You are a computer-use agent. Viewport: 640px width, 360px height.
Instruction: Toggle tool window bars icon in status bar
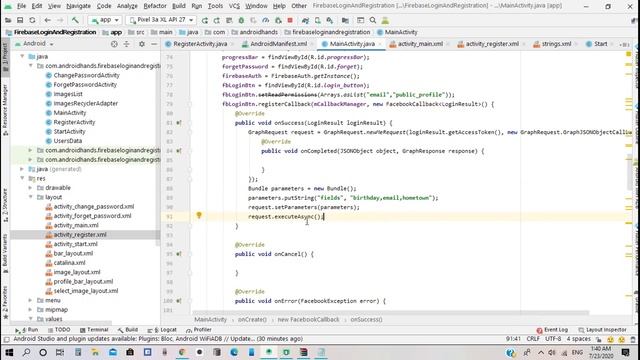6,339
